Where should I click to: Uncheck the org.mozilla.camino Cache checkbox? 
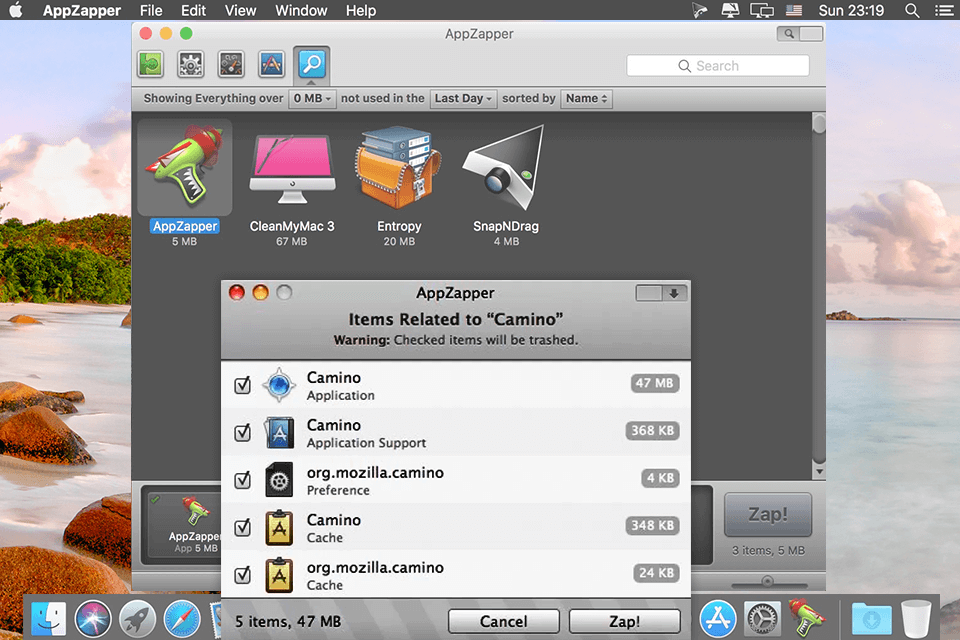(x=242, y=574)
